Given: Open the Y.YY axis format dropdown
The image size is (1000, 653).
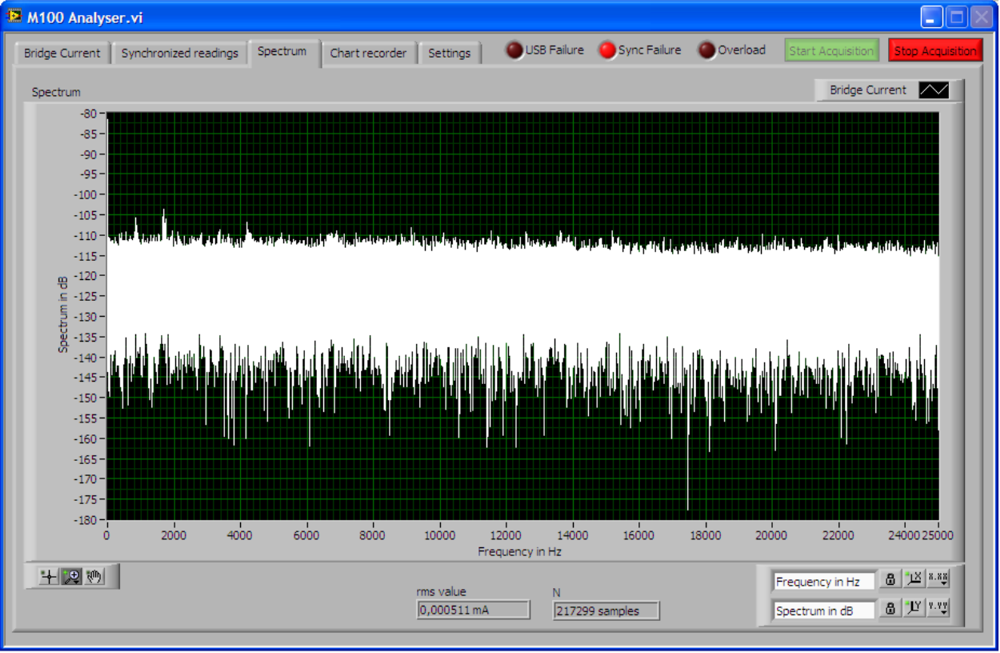Looking at the screenshot, I should click(938, 606).
